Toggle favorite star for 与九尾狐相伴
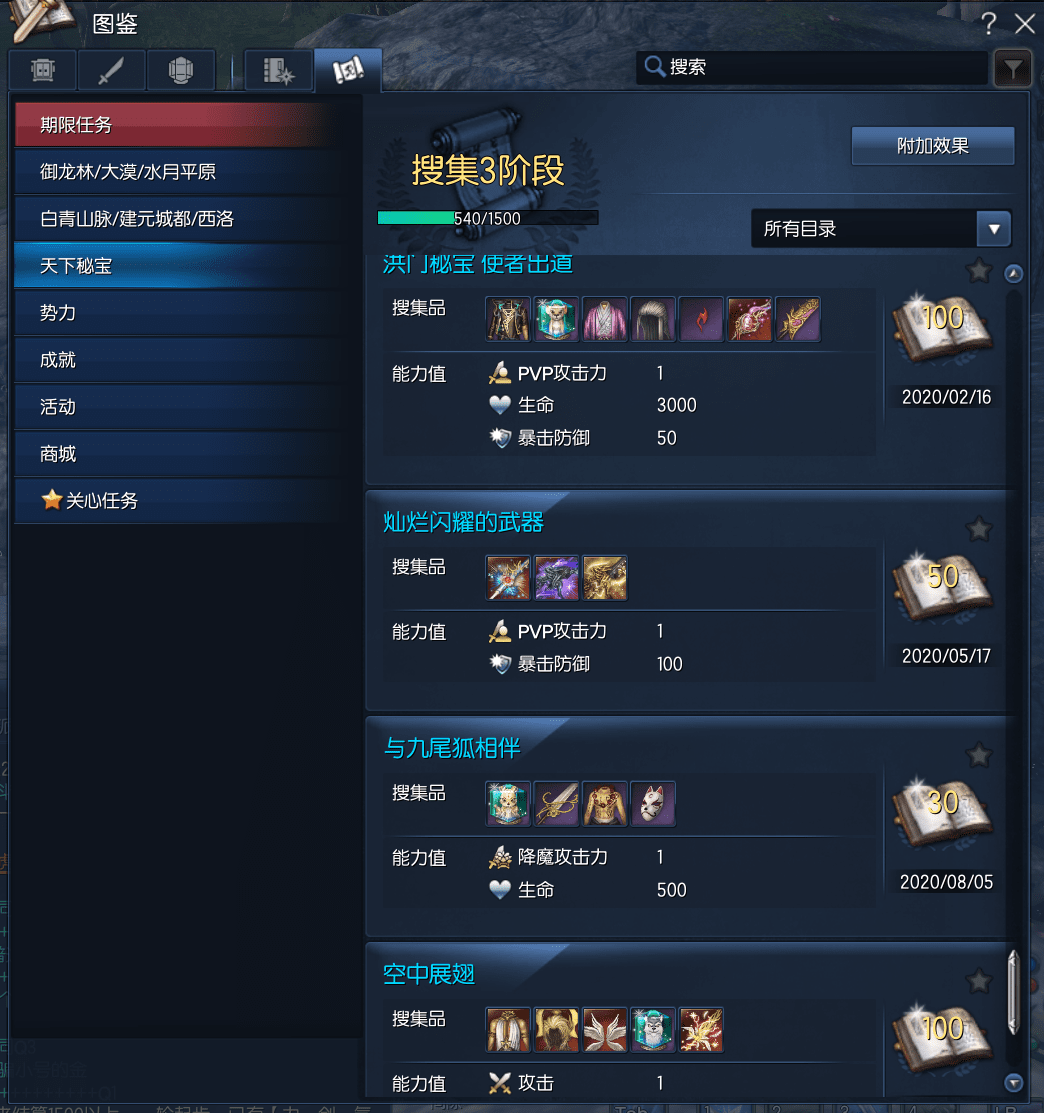1044x1113 pixels. pos(979,755)
